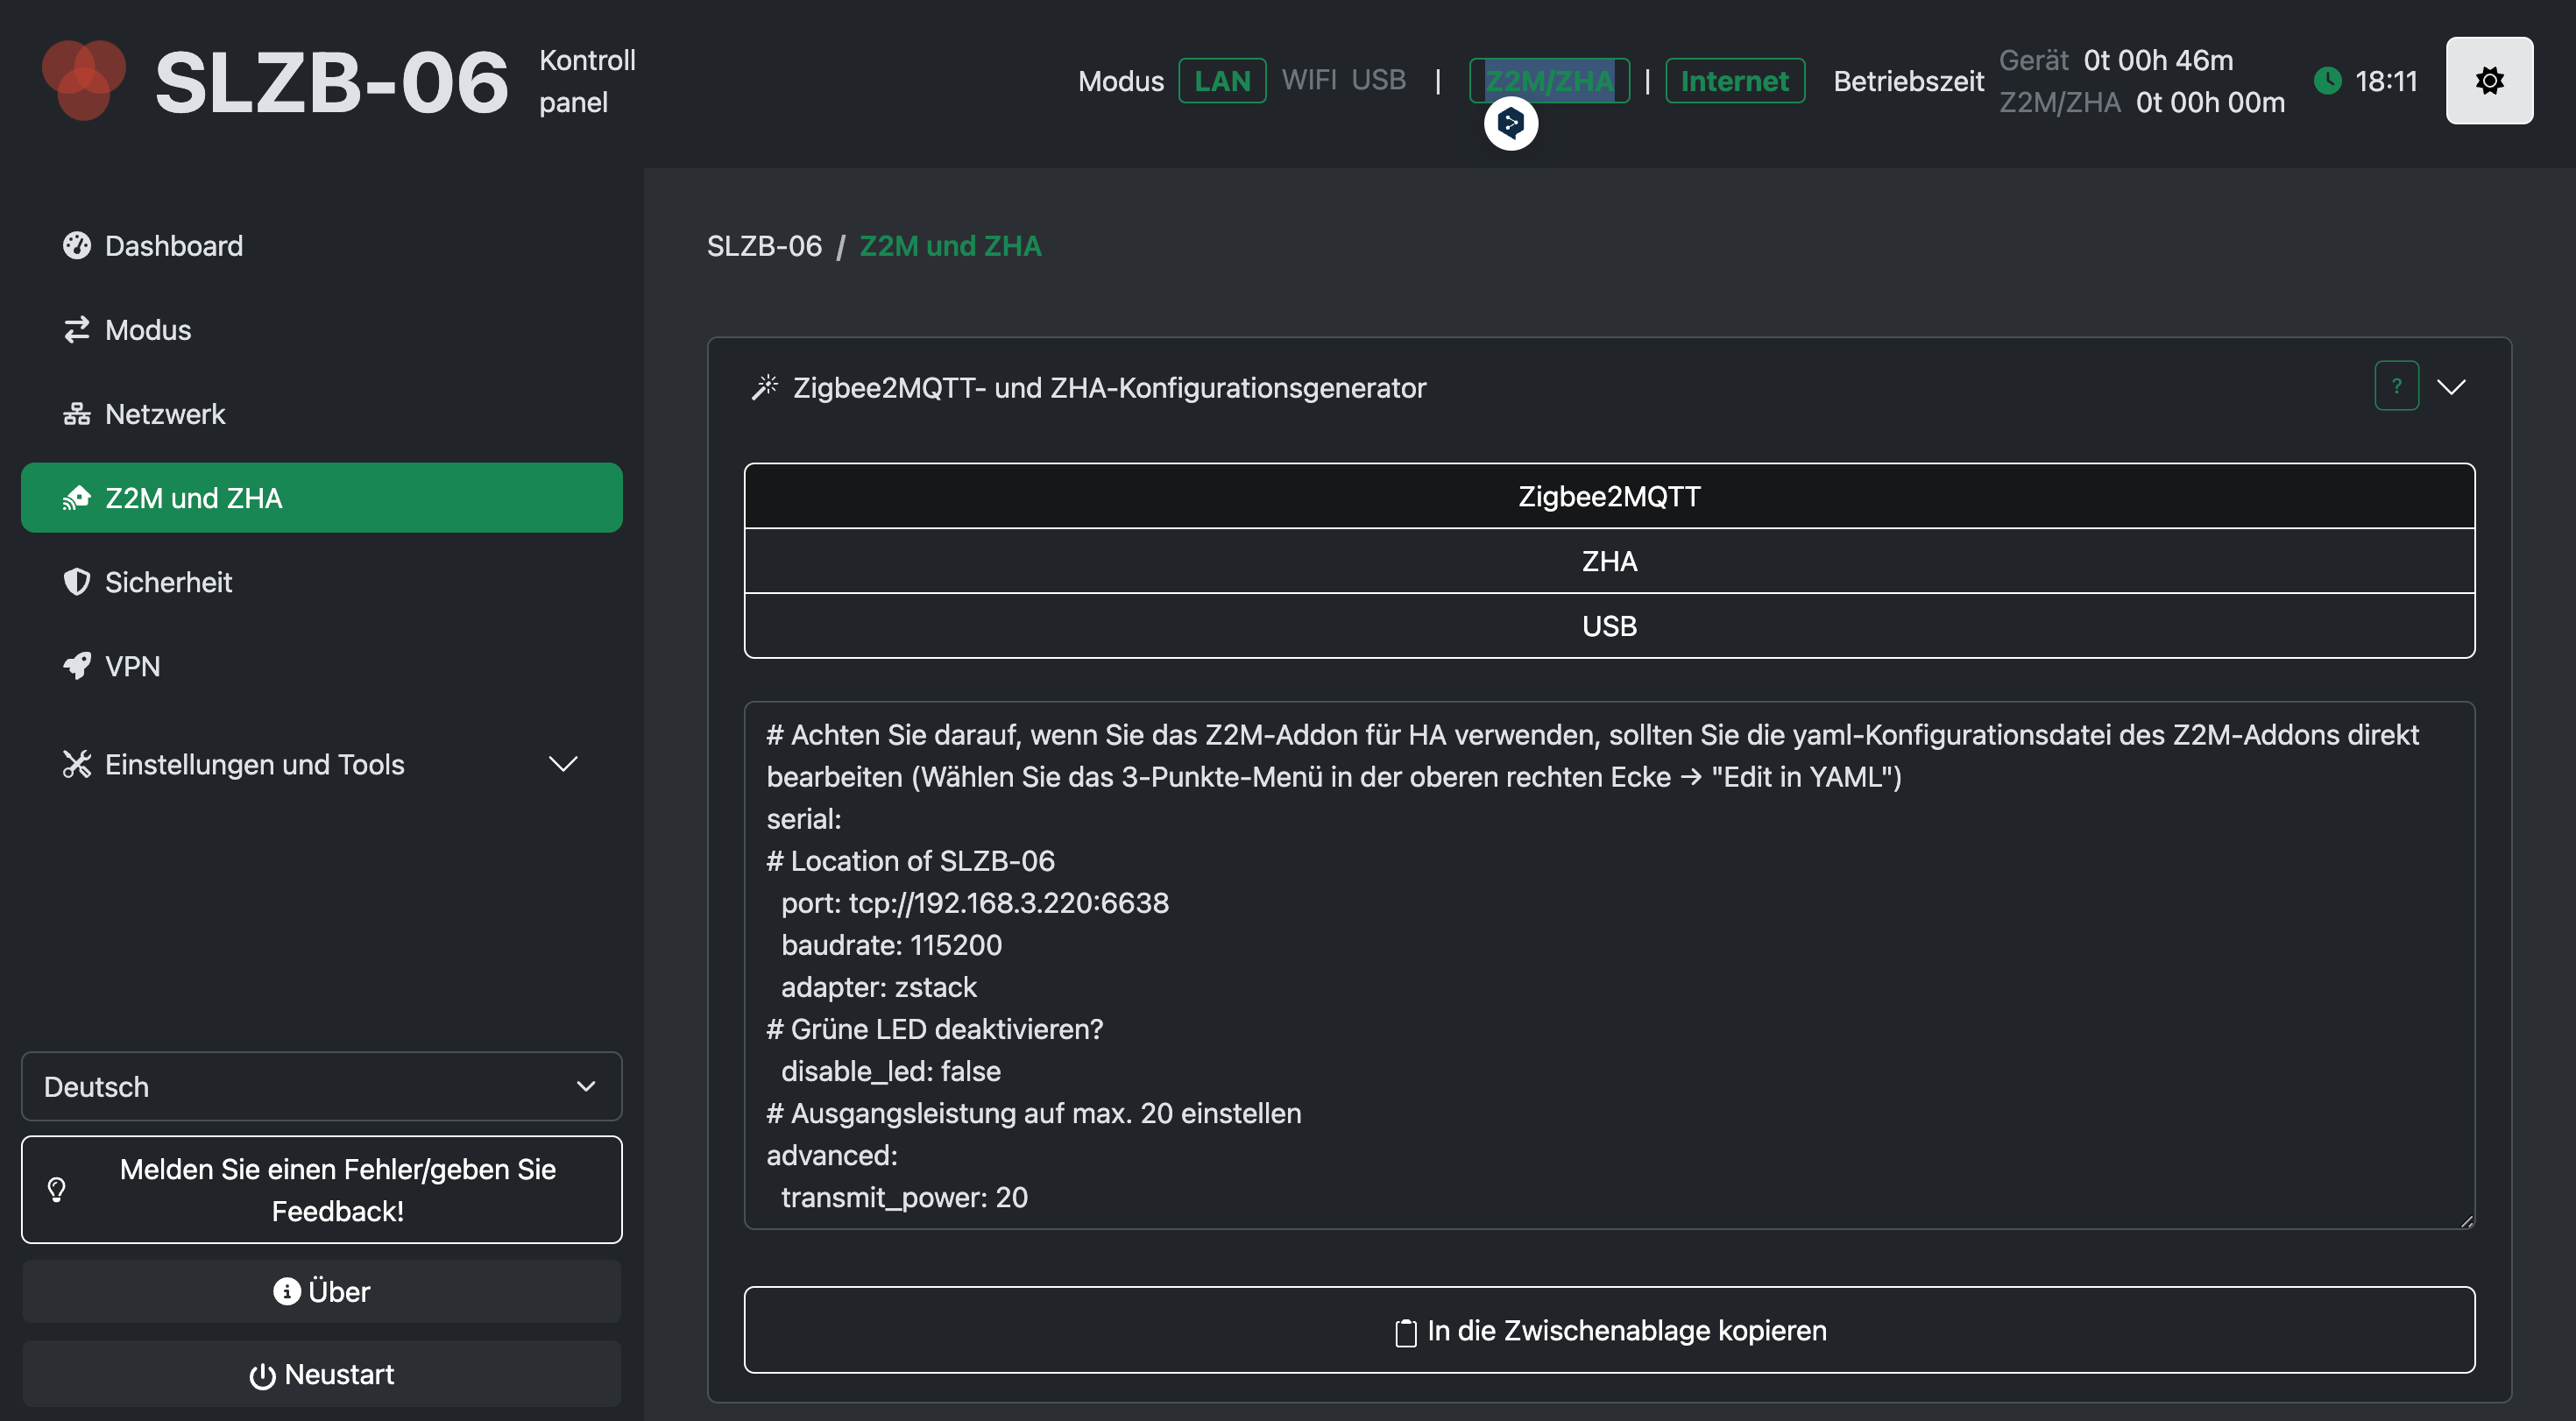Click the SLZB-06 breadcrumb link
The width and height of the screenshot is (2576, 1421).
[x=764, y=246]
